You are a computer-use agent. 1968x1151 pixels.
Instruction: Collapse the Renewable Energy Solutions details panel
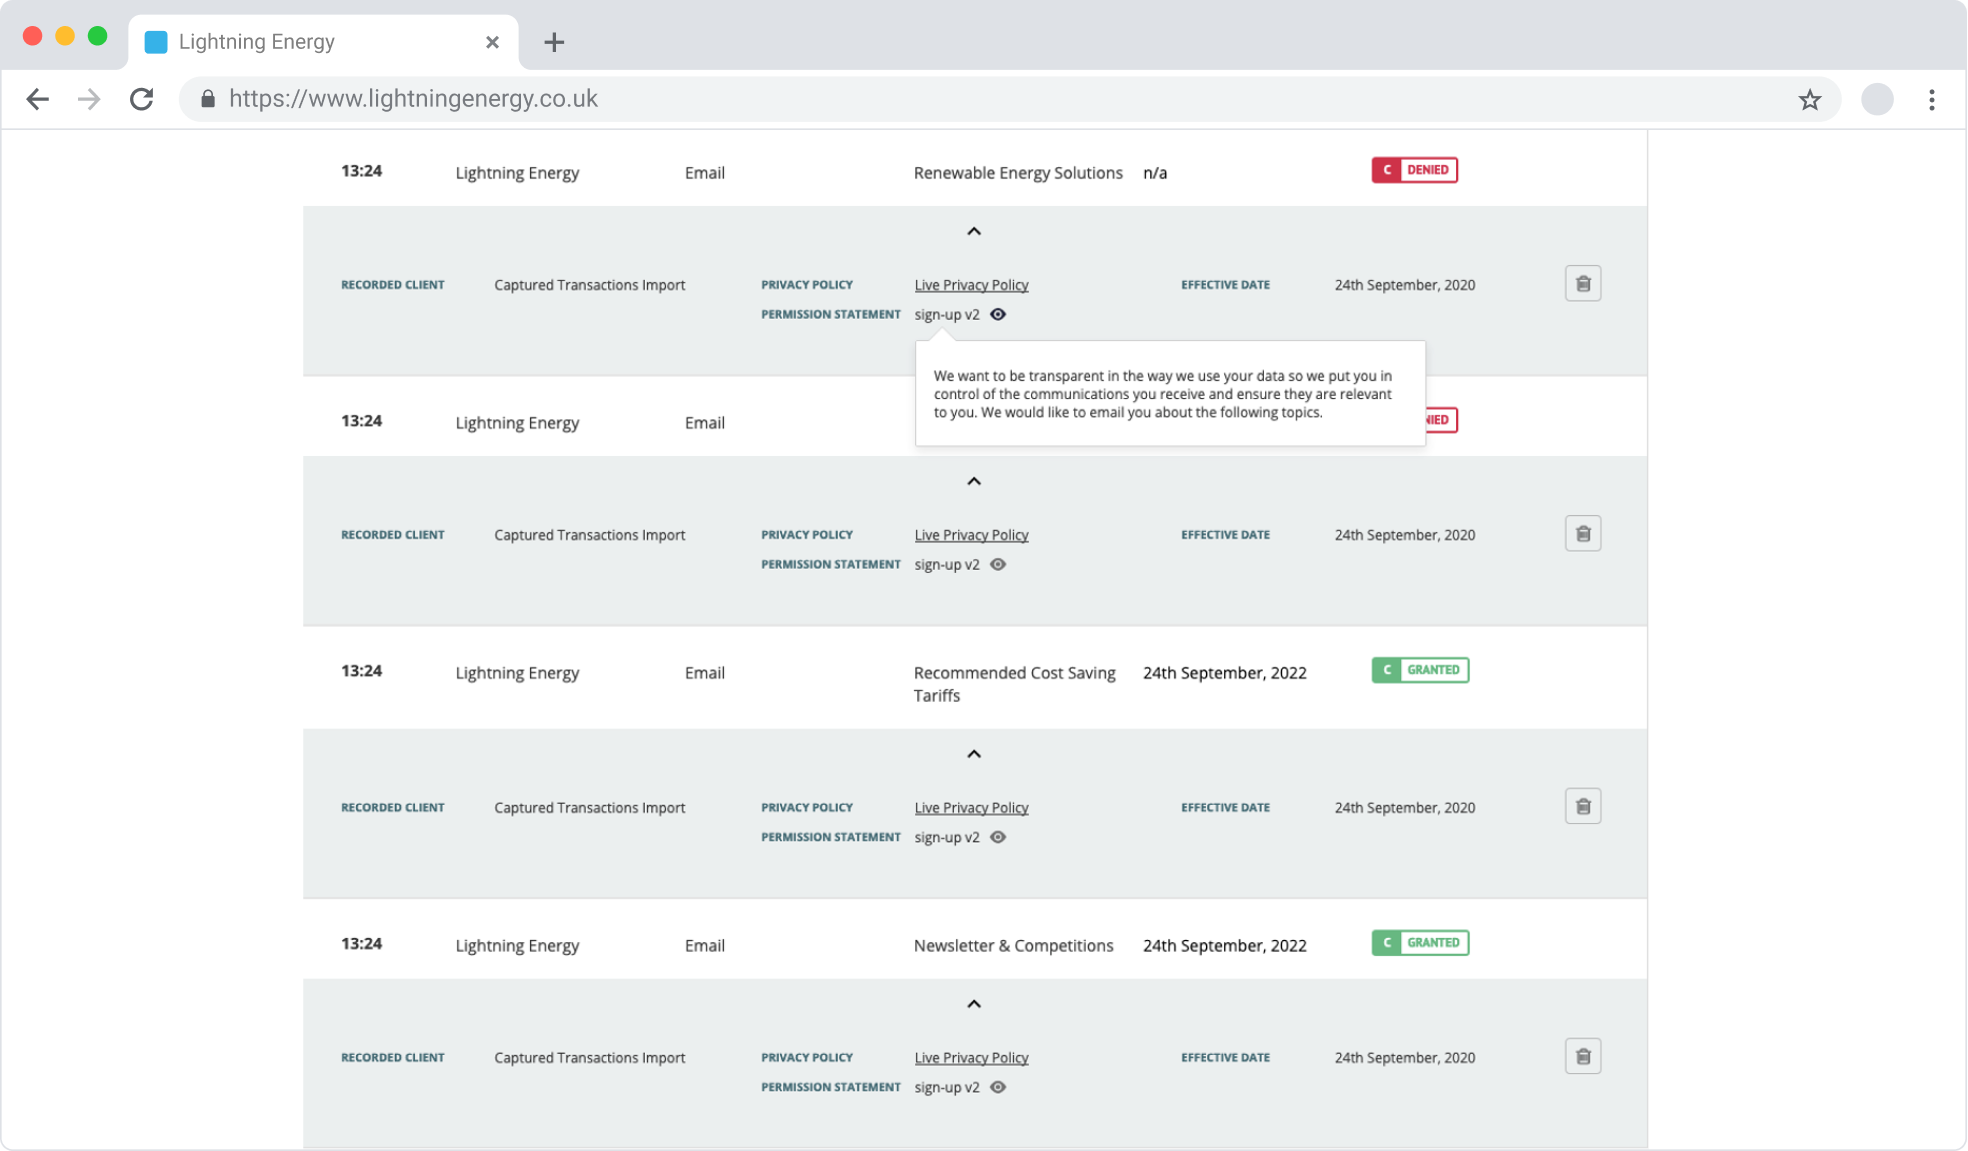[x=974, y=231]
